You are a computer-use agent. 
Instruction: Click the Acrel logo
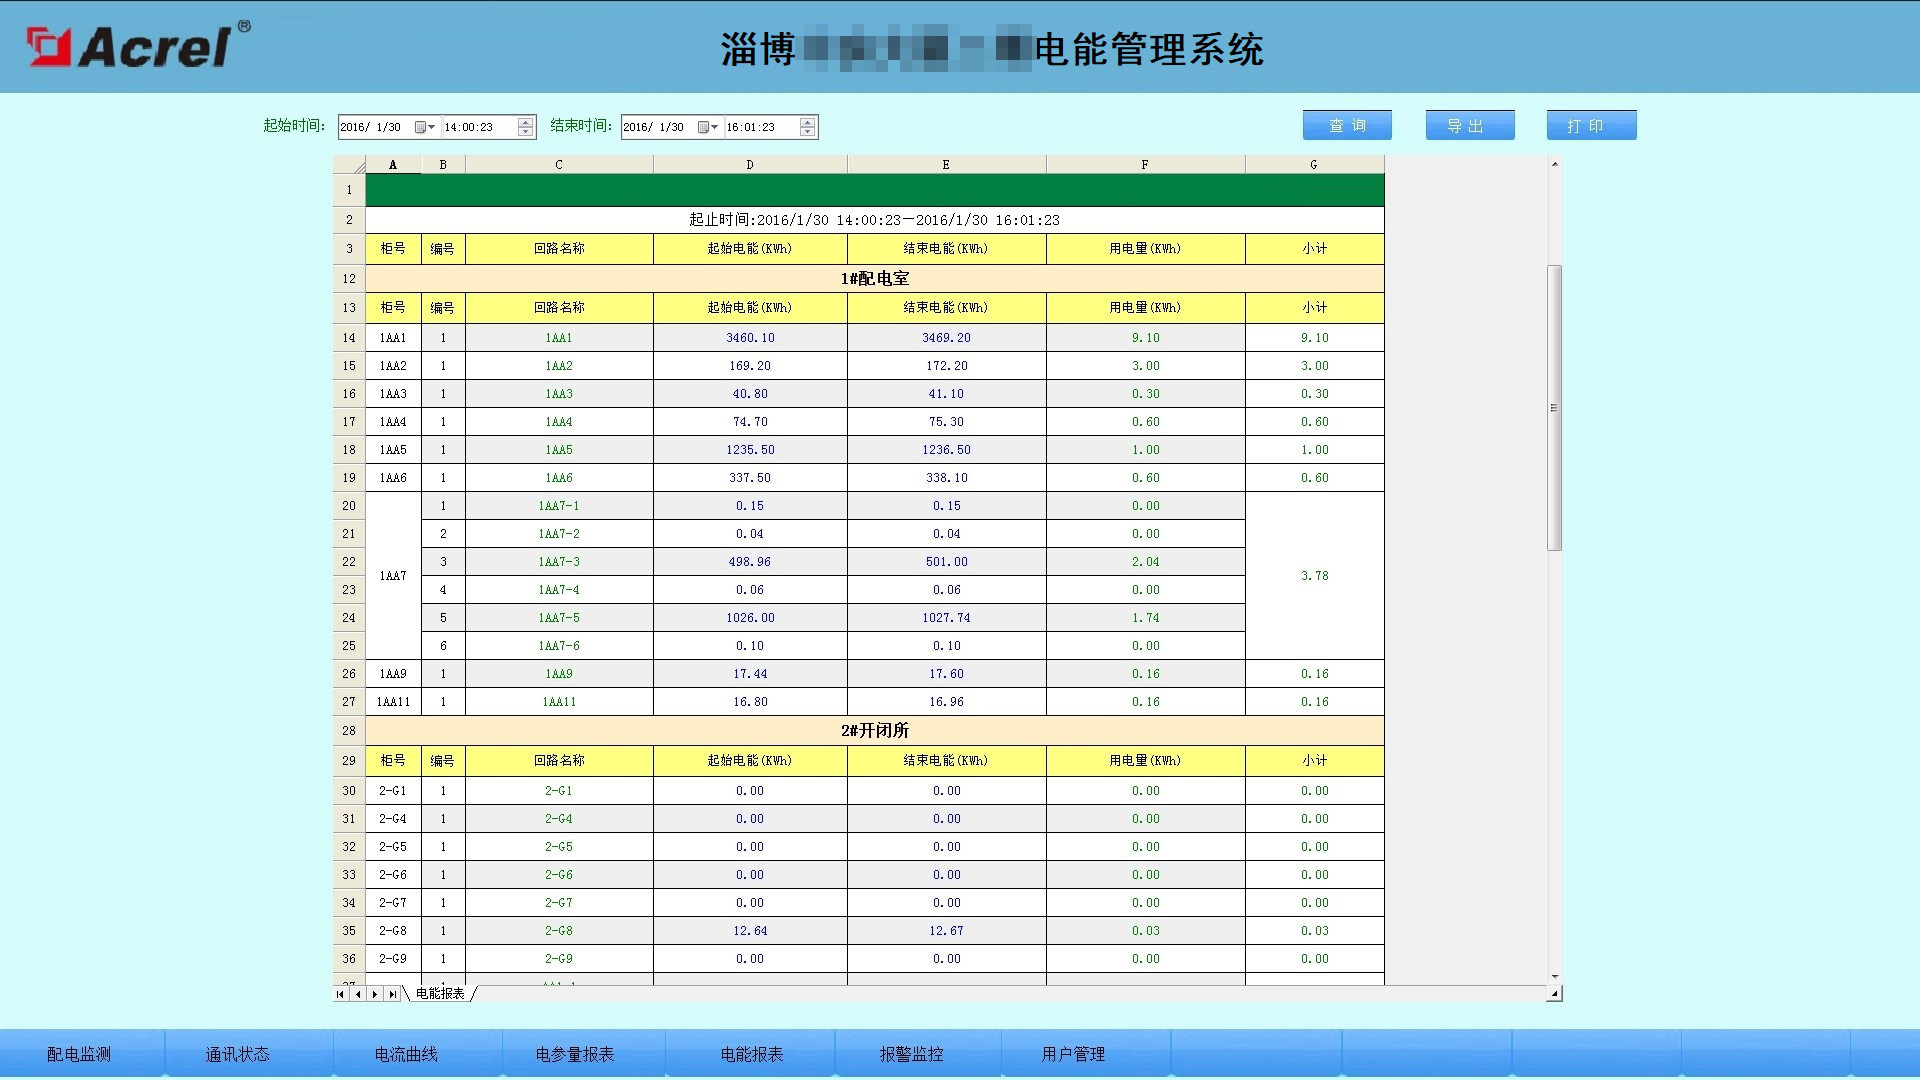[x=138, y=46]
